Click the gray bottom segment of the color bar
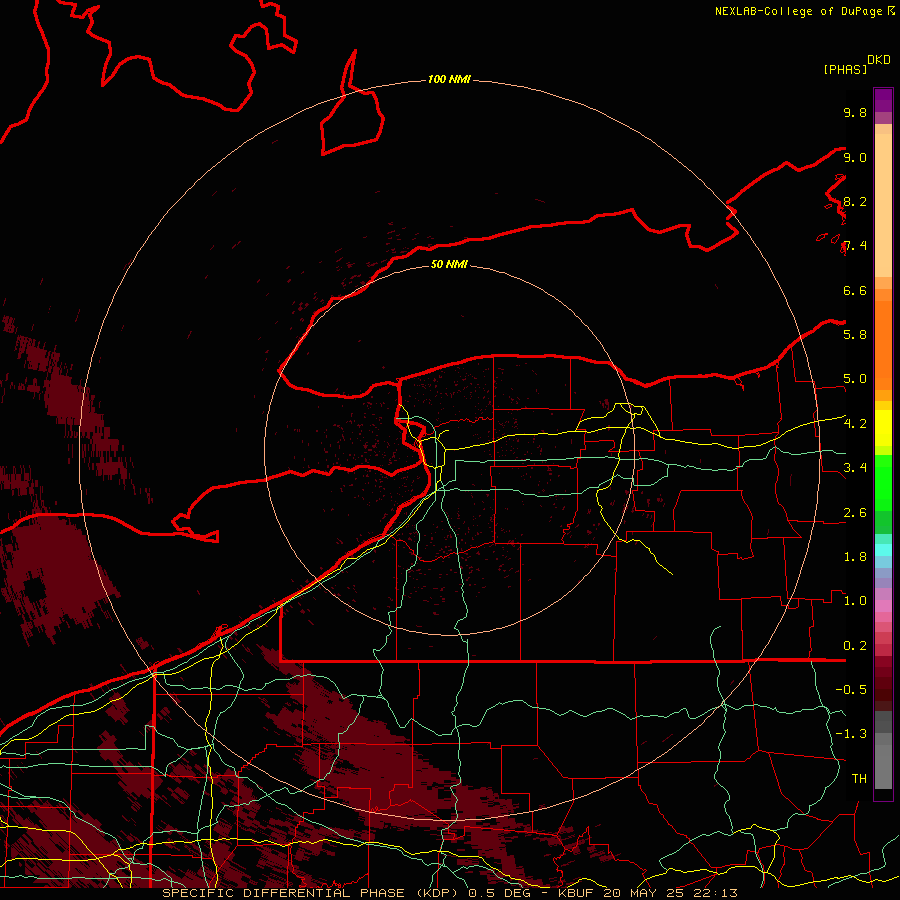The image size is (900, 900). 883,751
